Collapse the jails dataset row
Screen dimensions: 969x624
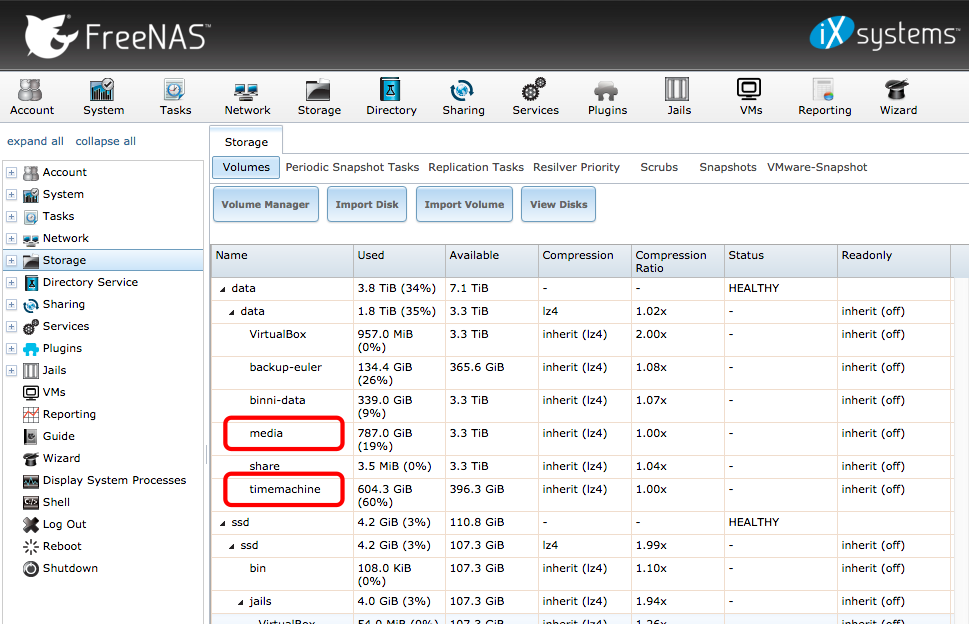click(240, 602)
